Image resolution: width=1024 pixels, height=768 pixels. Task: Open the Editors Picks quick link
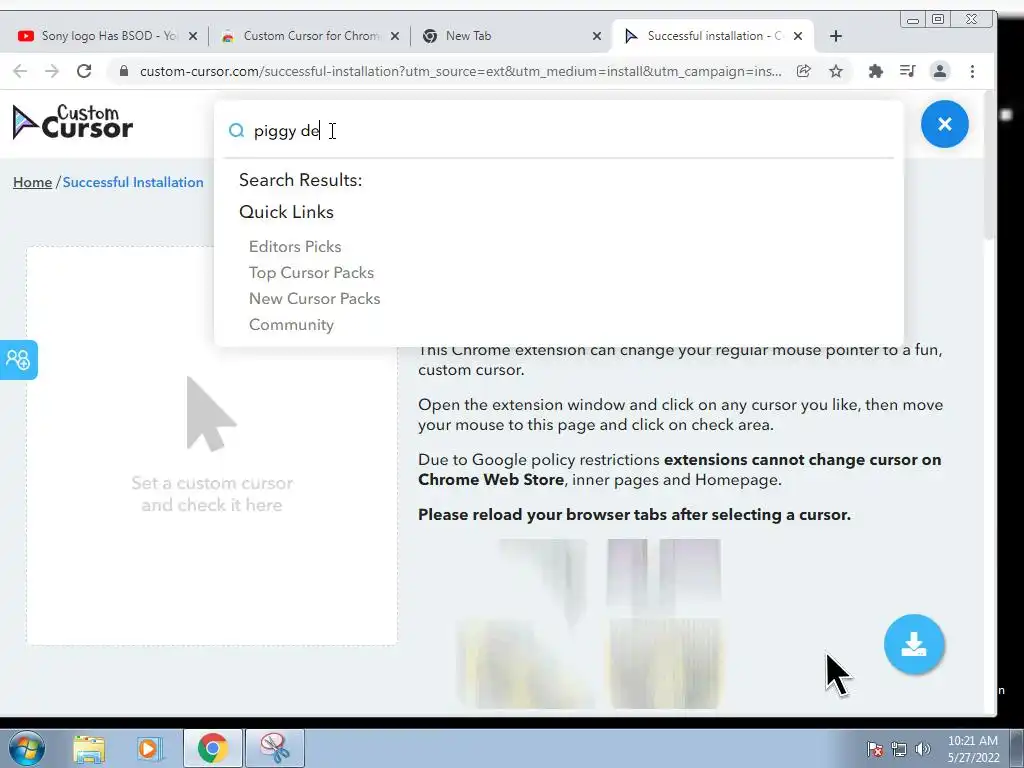pyautogui.click(x=295, y=246)
